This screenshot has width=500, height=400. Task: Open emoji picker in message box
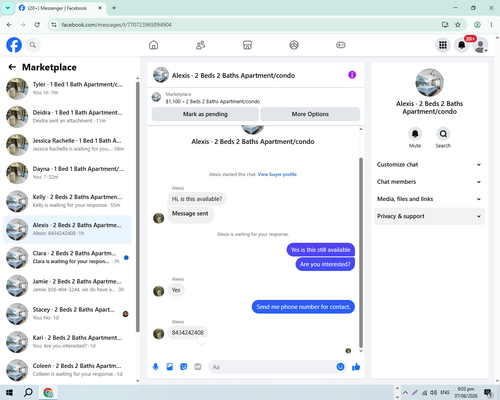340,367
